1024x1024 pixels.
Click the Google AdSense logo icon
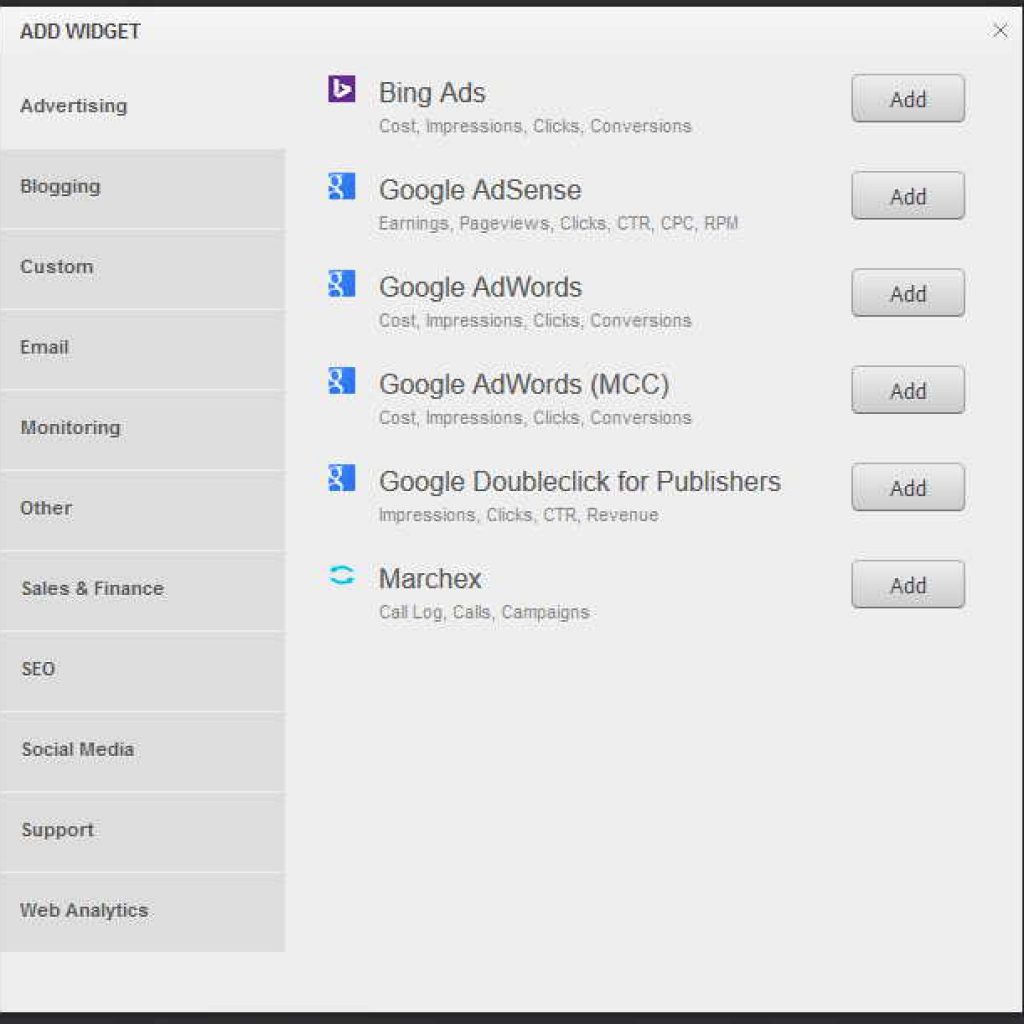[x=342, y=185]
